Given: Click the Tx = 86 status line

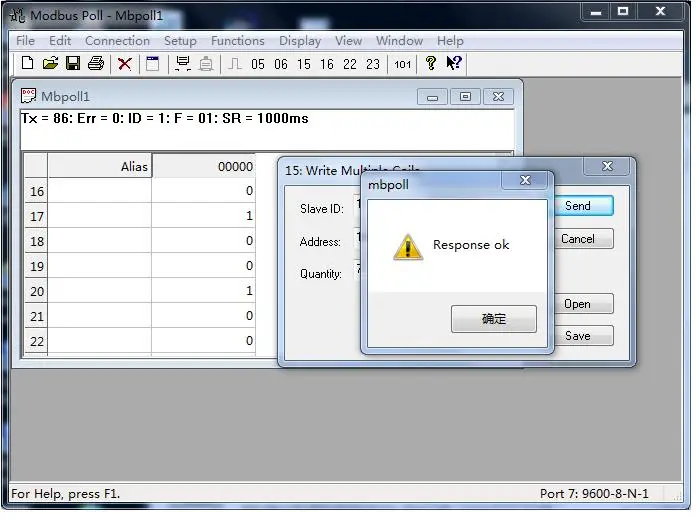Looking at the screenshot, I should pyautogui.click(x=165, y=118).
